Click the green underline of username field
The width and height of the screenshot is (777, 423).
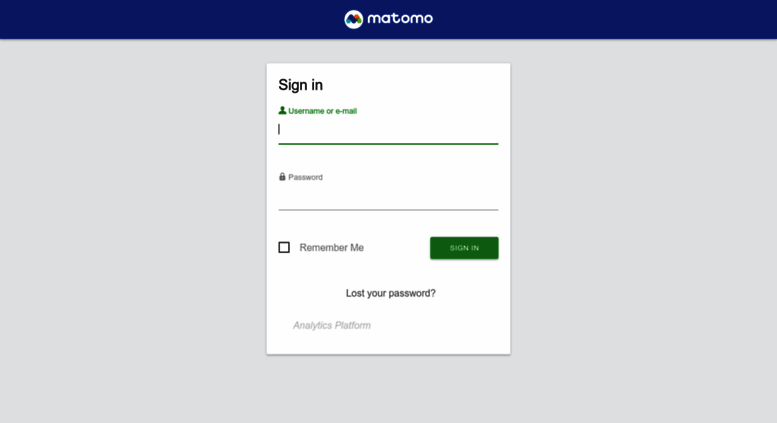point(388,144)
